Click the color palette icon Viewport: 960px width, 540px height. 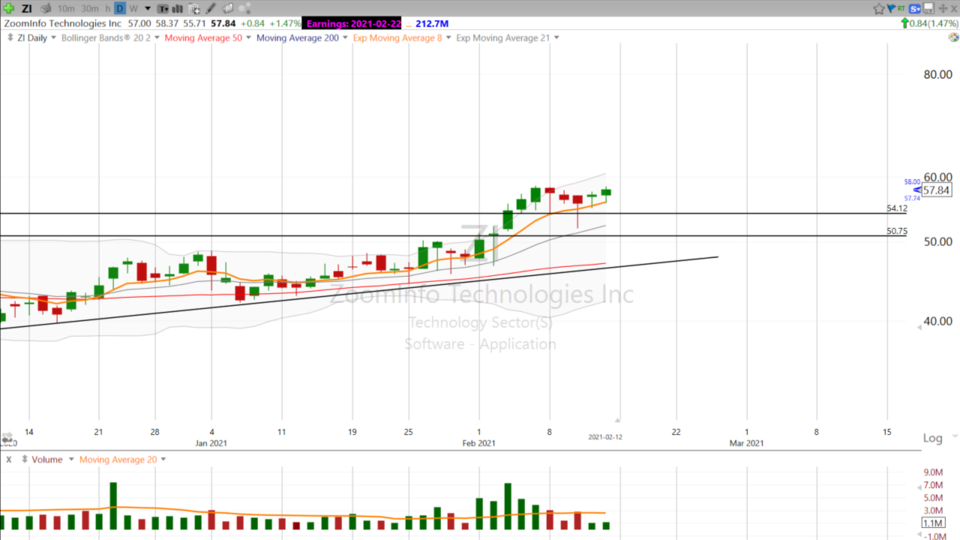pos(953,37)
